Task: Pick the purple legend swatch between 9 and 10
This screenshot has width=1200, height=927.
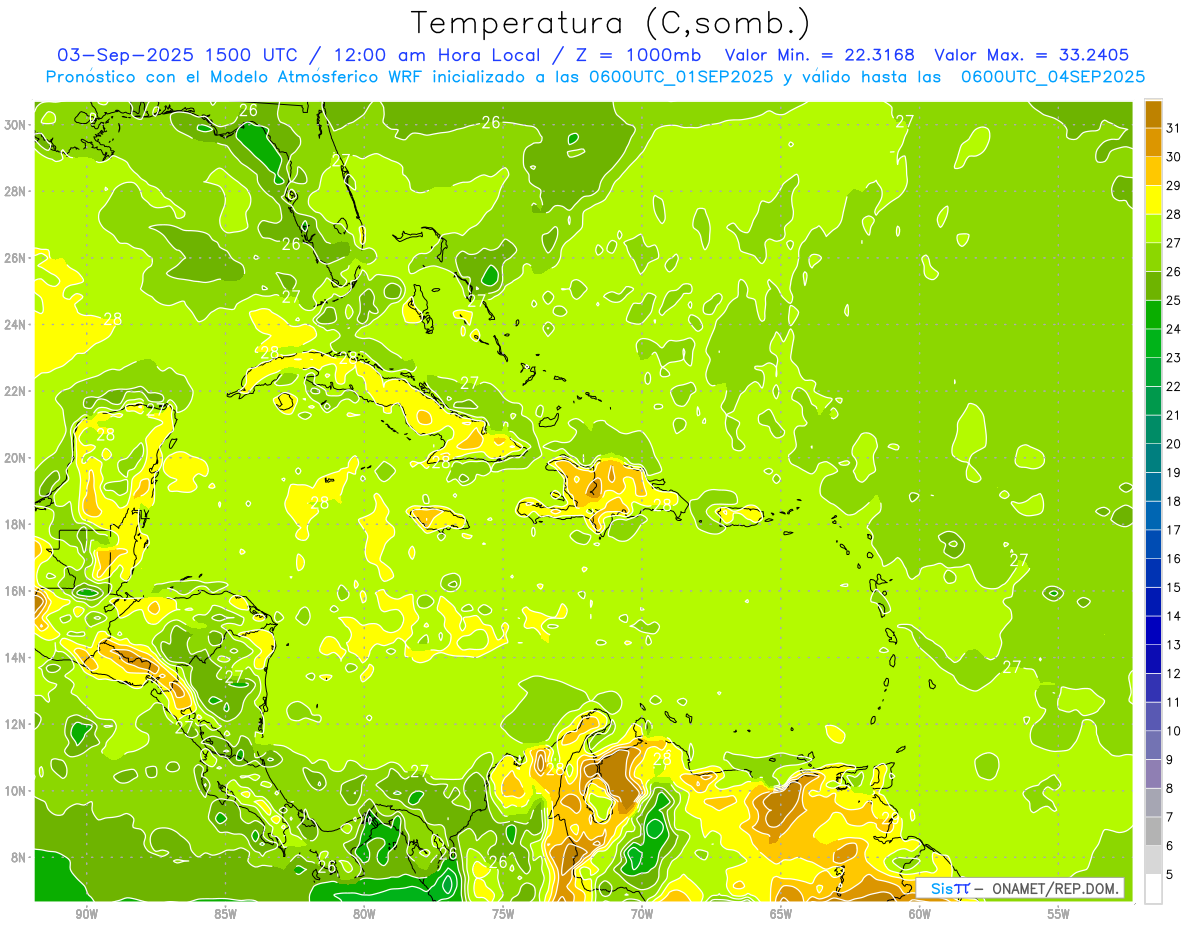Action: [1153, 745]
